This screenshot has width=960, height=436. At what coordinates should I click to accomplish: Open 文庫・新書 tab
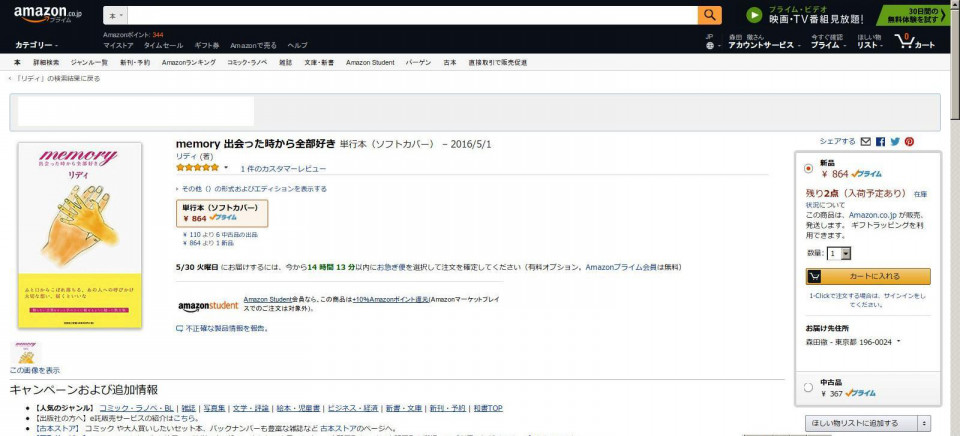319,62
